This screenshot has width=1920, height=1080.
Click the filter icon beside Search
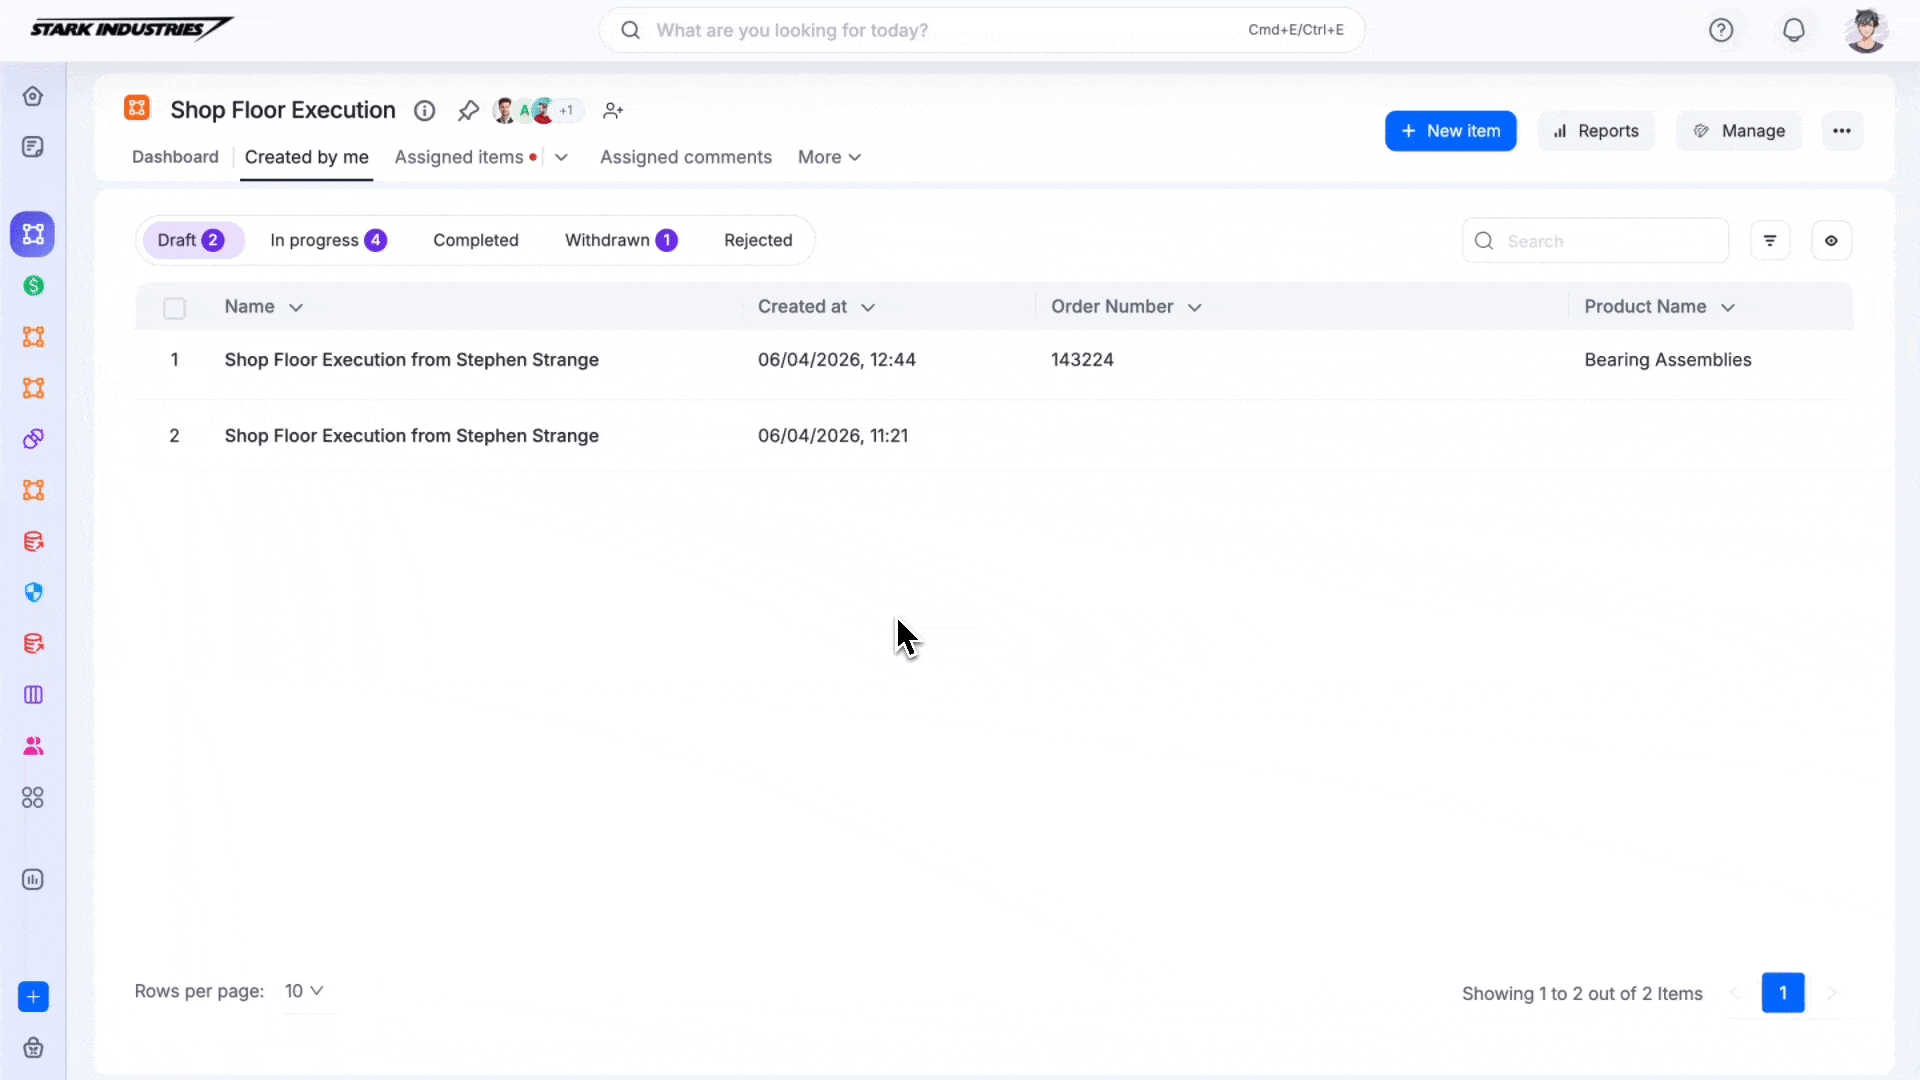pos(1770,241)
